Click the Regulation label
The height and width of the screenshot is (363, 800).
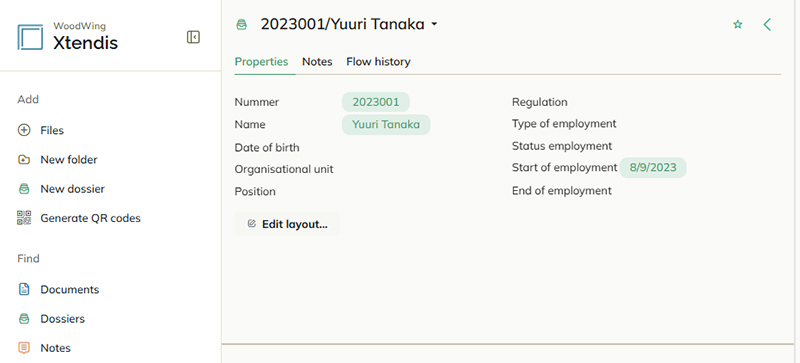(x=540, y=102)
